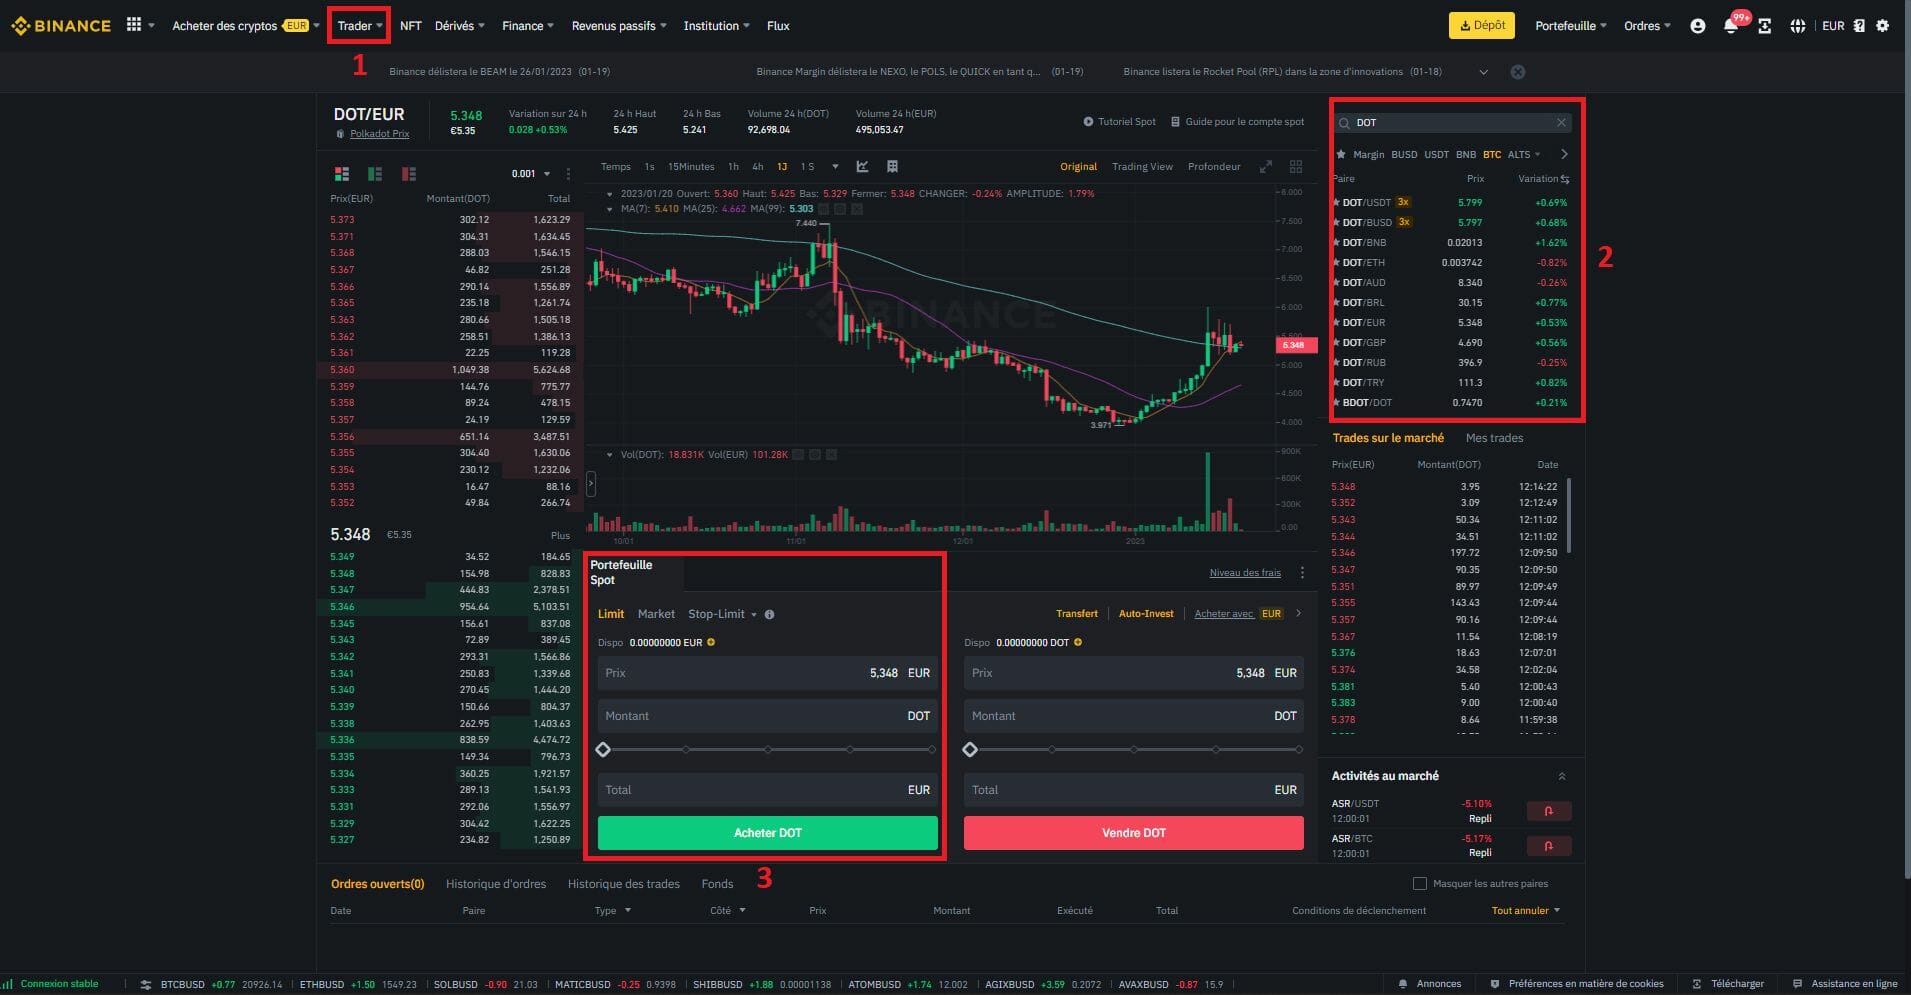
Task: Focus the pair search field
Action: (x=1452, y=122)
